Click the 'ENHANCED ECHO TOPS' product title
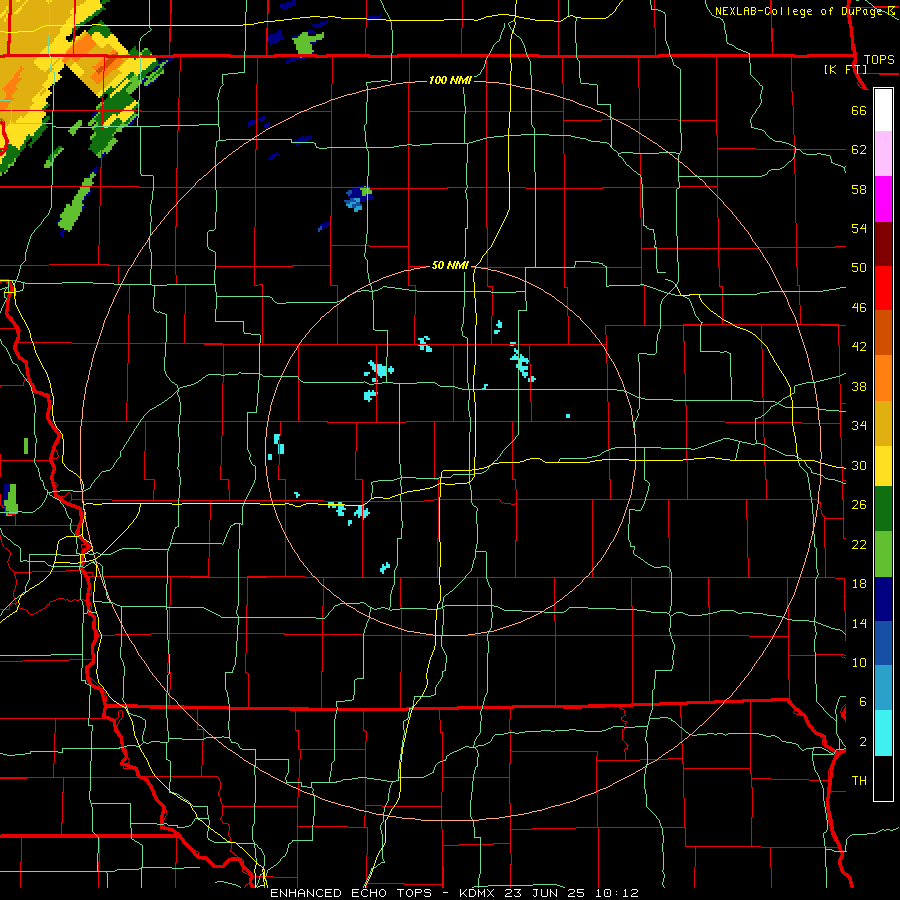 click(x=351, y=893)
